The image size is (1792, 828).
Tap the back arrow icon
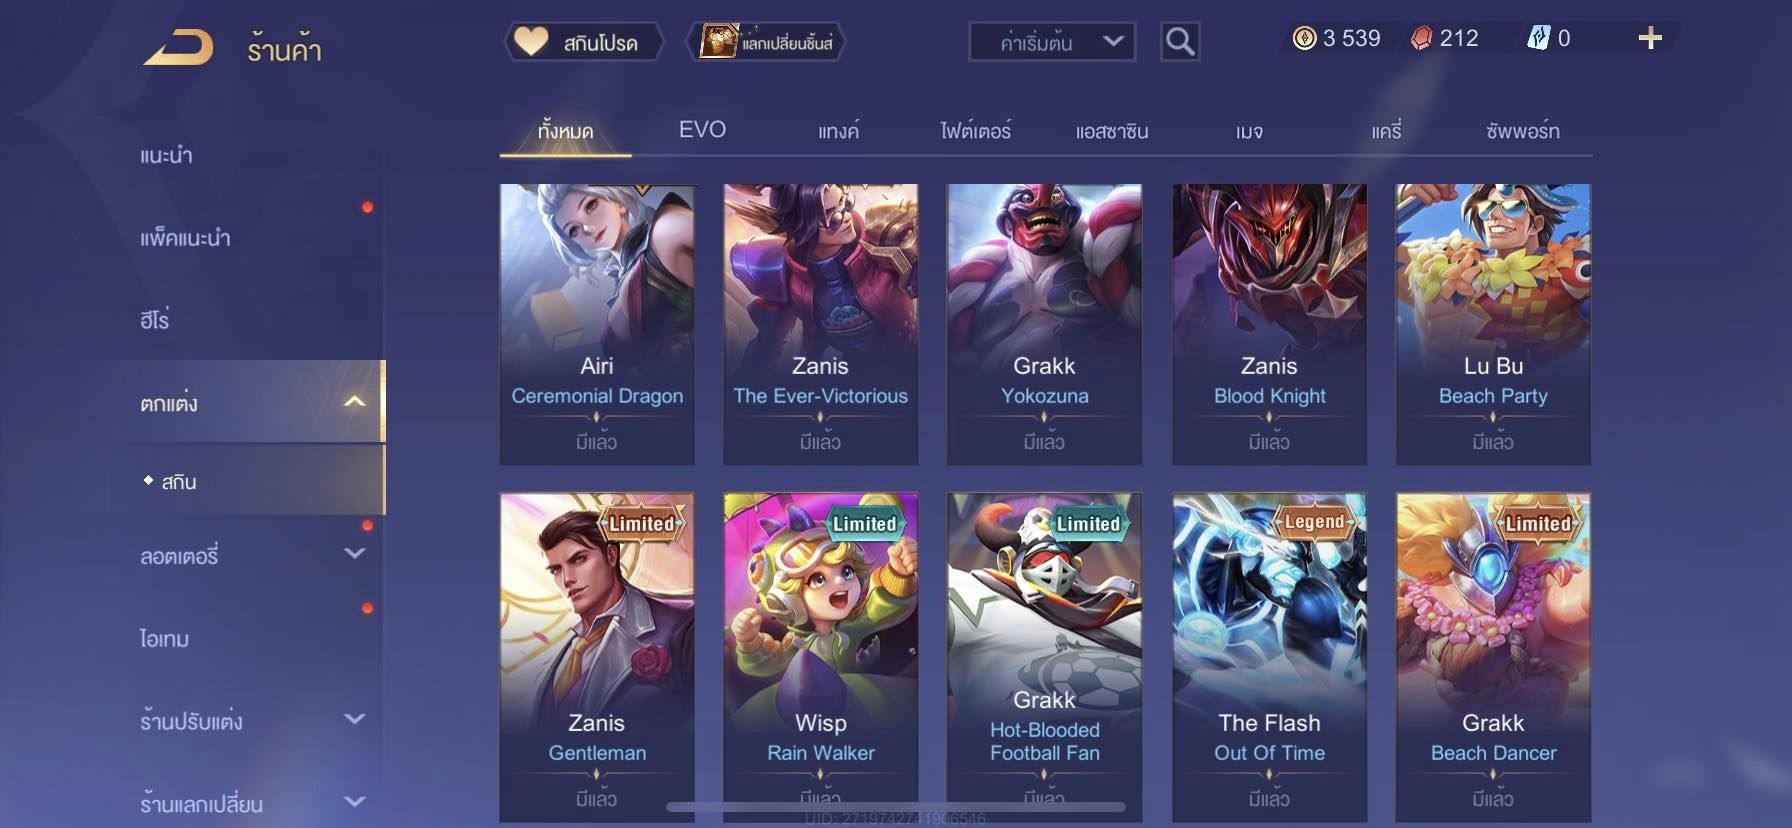tap(178, 47)
